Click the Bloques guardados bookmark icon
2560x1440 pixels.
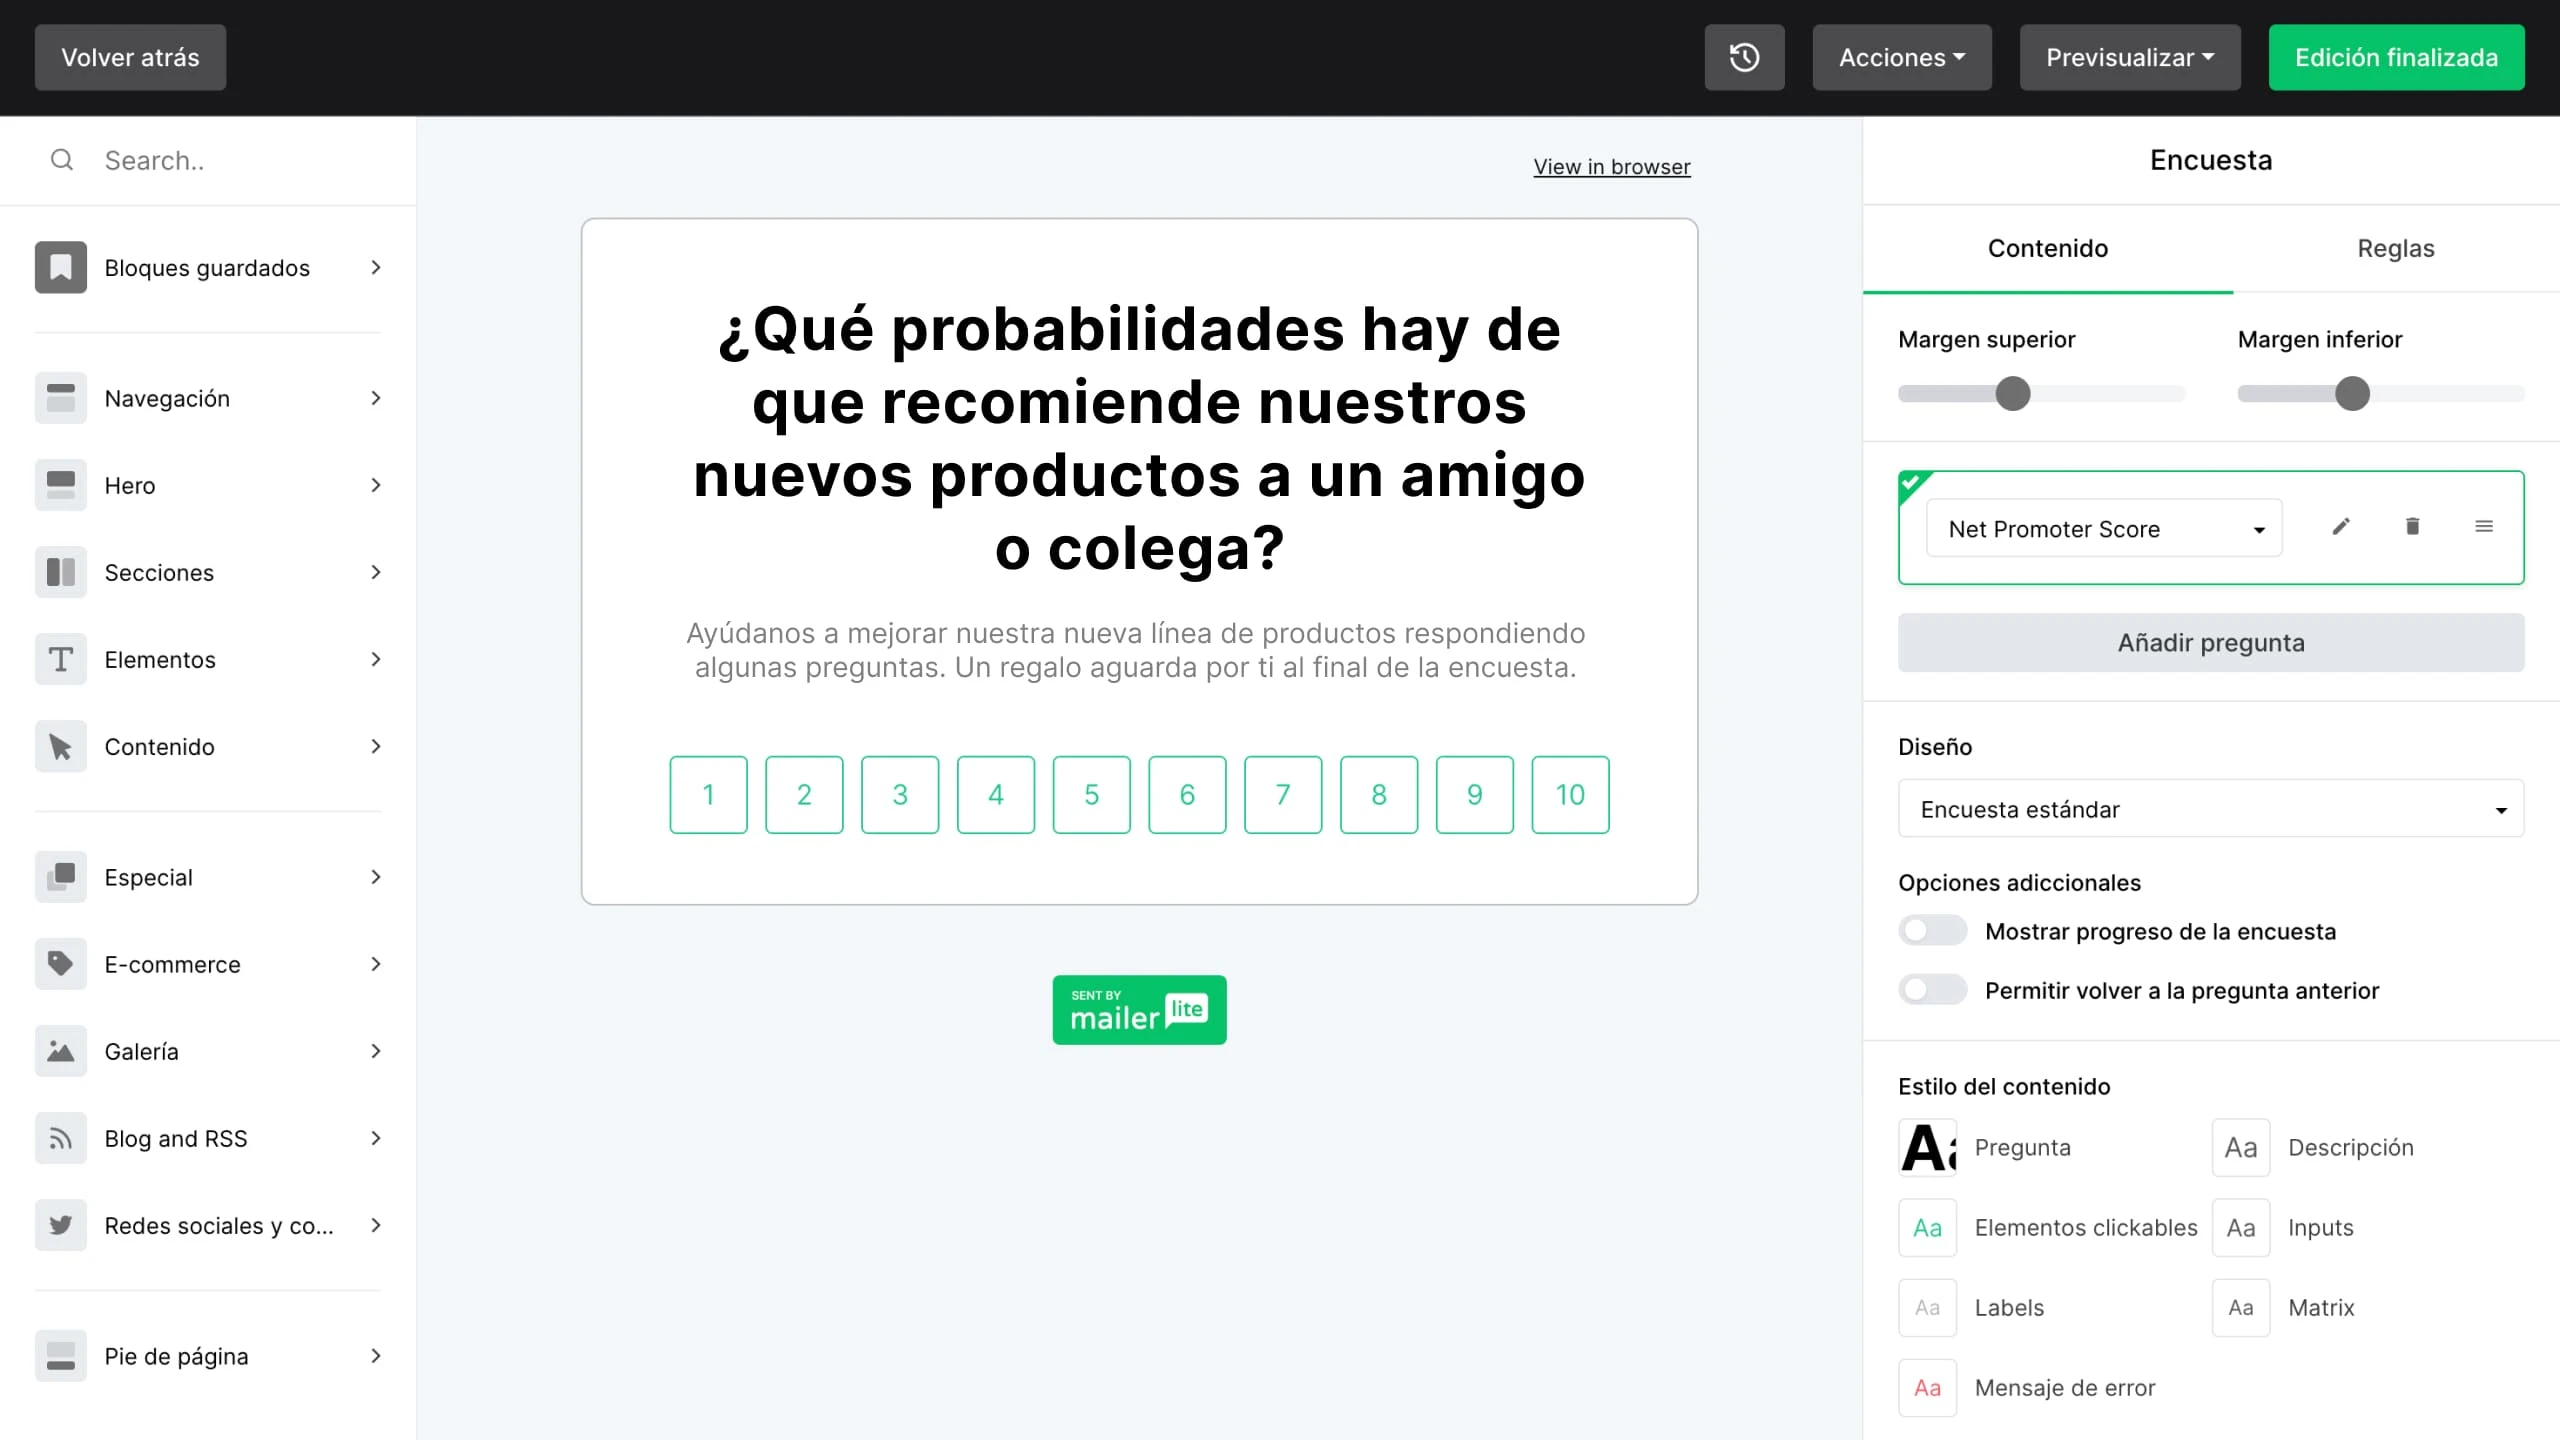click(x=61, y=267)
